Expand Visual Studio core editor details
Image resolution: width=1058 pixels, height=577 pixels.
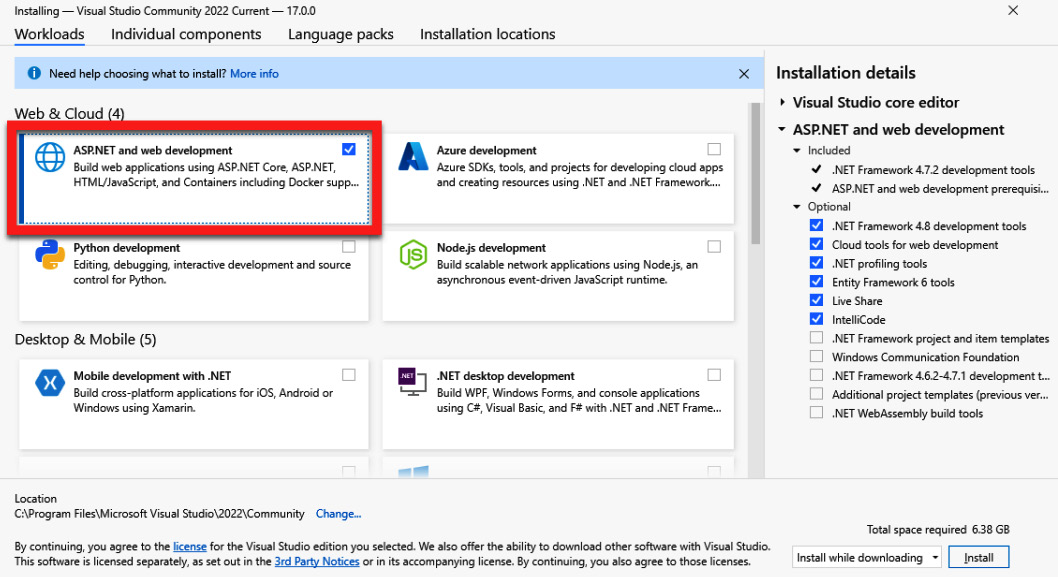point(782,102)
